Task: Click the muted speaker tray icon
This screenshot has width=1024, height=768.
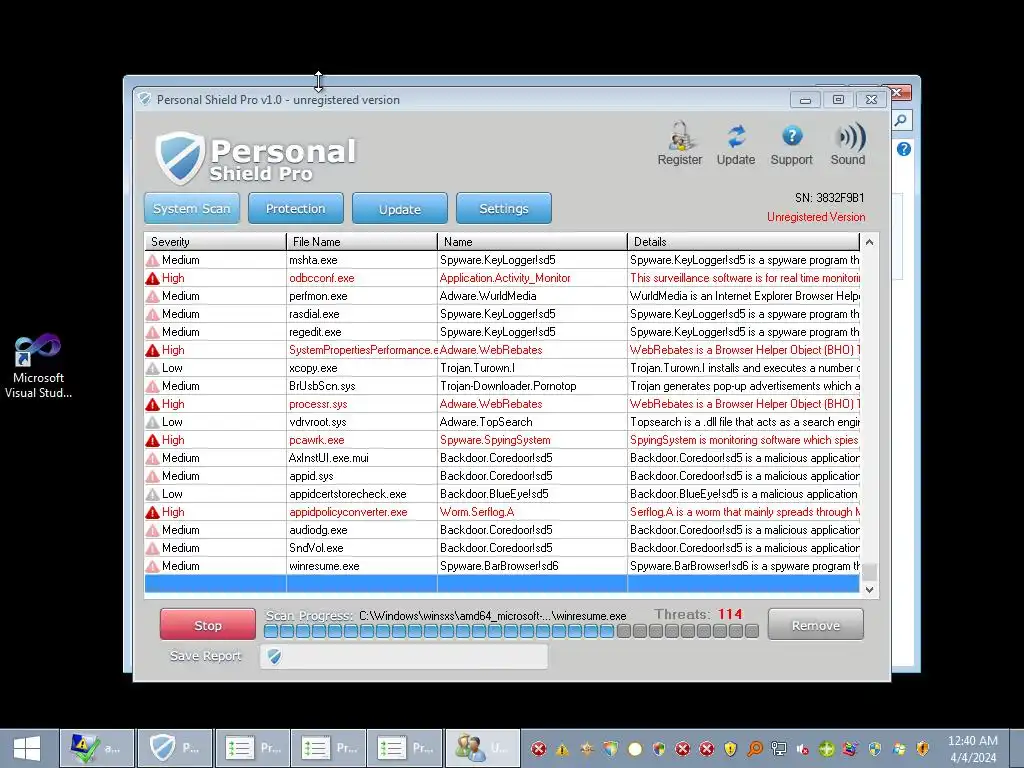Action: pyautogui.click(x=803, y=749)
